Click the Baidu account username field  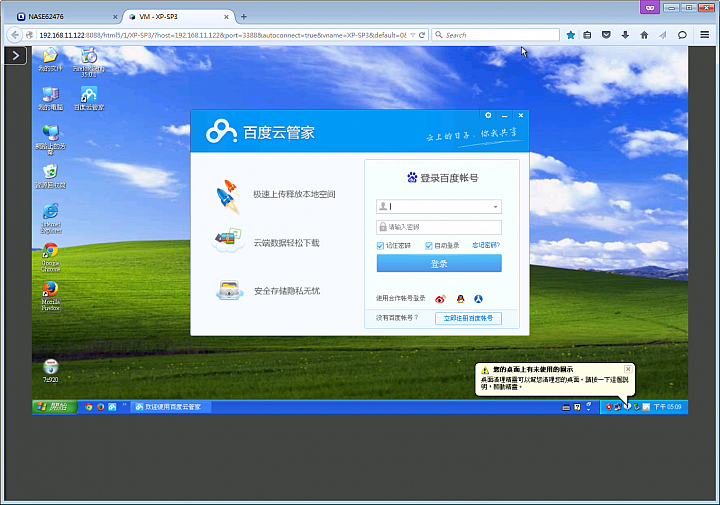click(439, 207)
